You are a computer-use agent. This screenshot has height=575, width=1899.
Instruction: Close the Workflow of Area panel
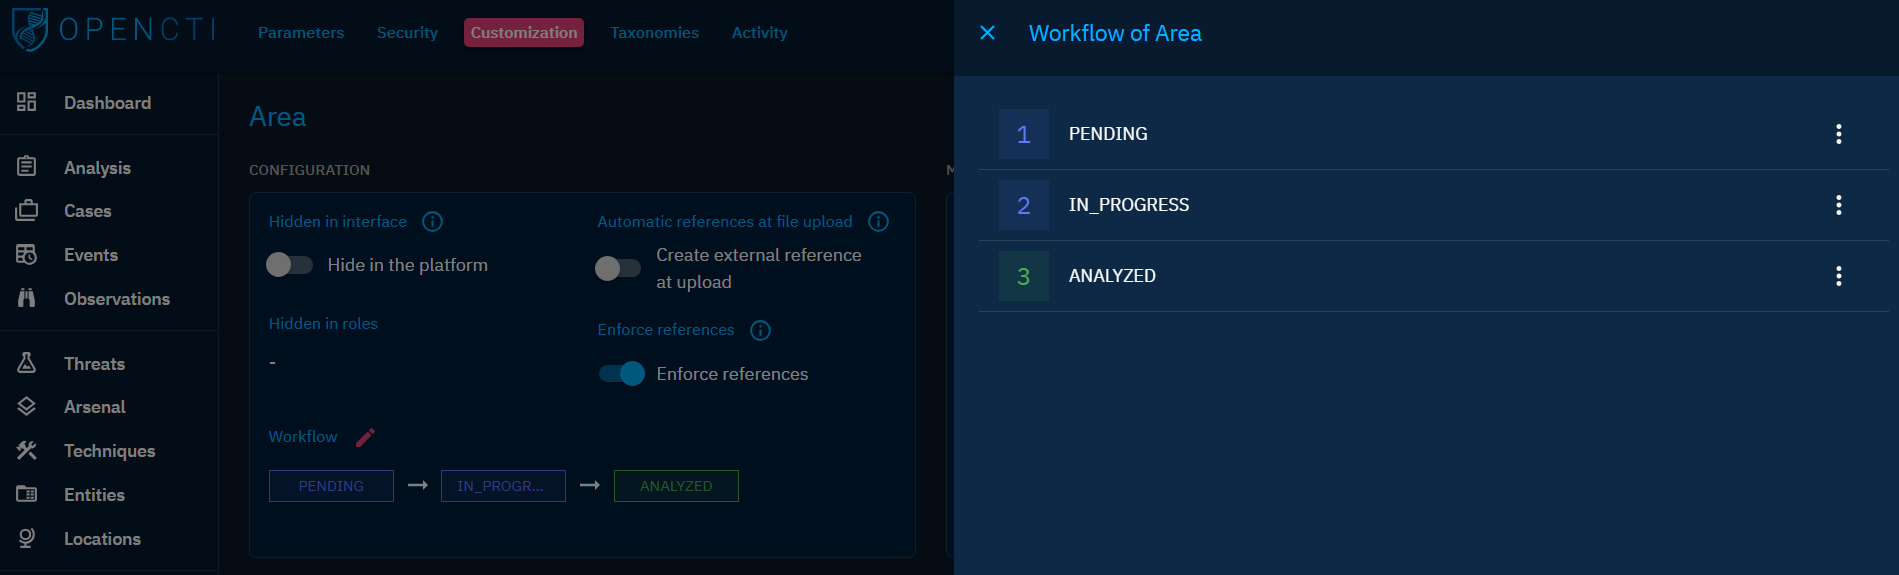pyautogui.click(x=987, y=33)
